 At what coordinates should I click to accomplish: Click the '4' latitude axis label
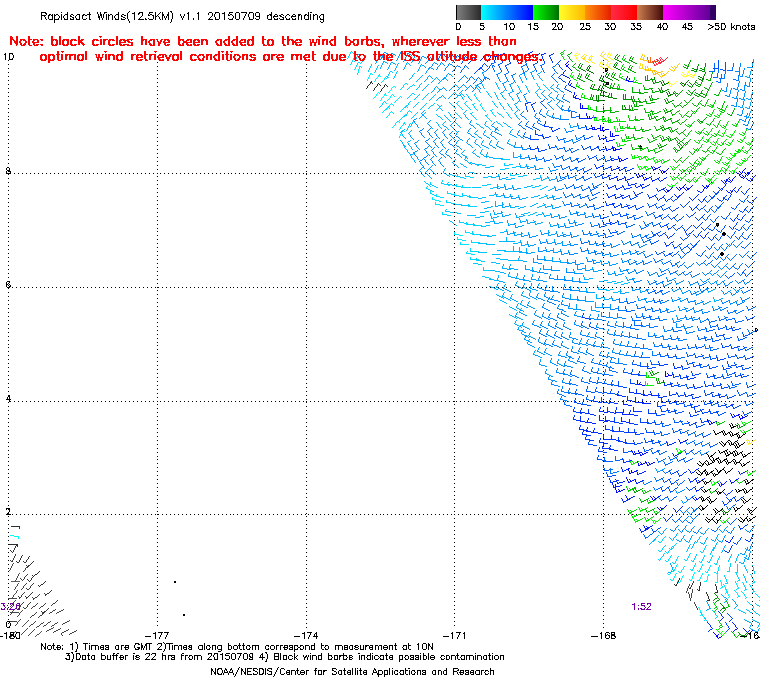coord(8,399)
